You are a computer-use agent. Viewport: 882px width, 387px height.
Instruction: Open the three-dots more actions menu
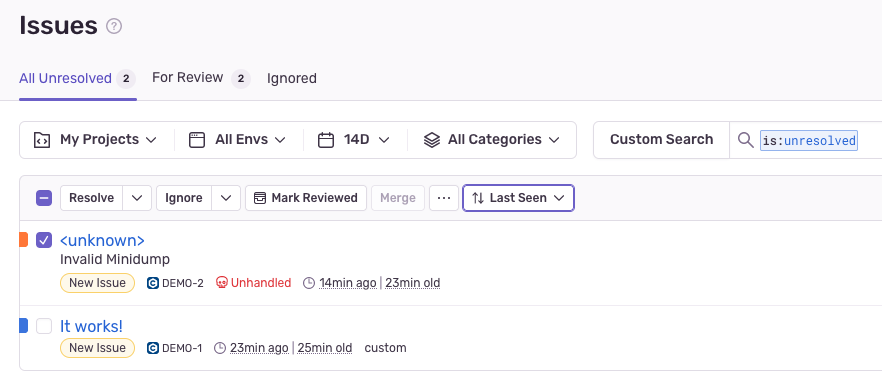(x=444, y=198)
